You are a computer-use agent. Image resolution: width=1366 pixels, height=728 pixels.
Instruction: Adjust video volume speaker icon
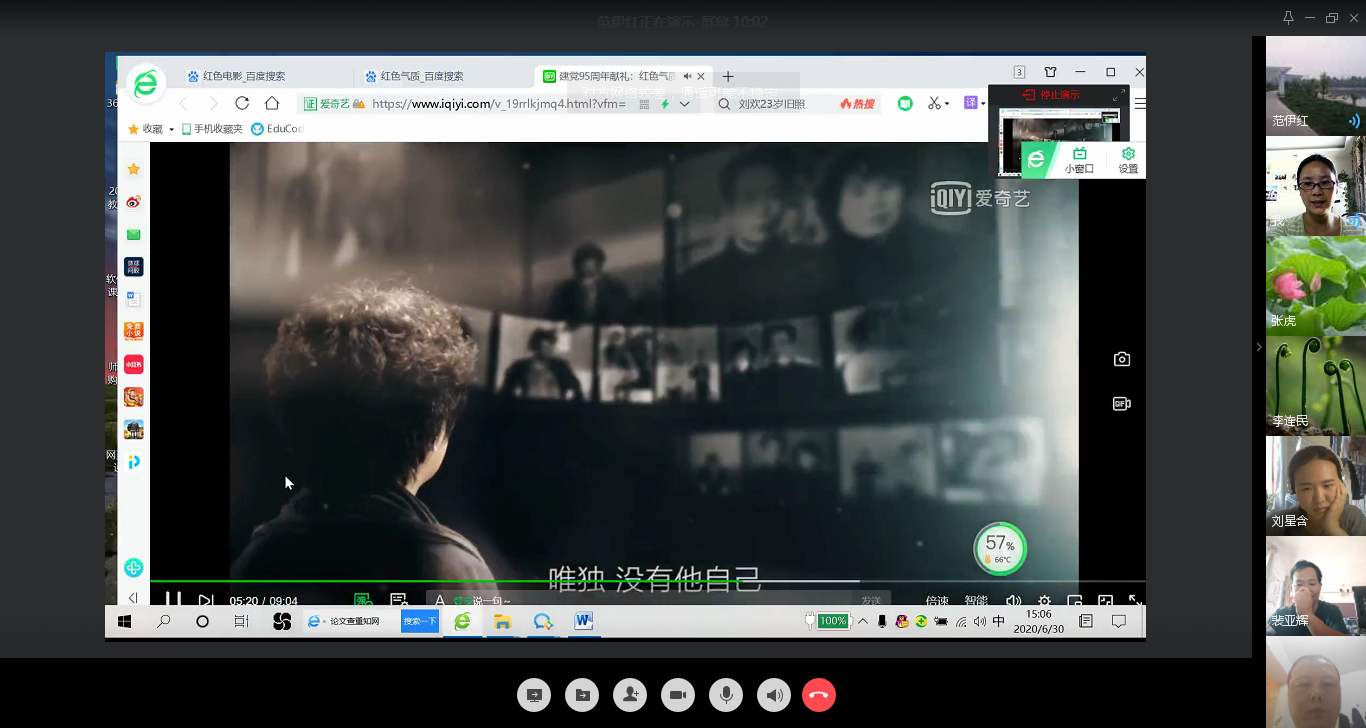pos(1014,600)
